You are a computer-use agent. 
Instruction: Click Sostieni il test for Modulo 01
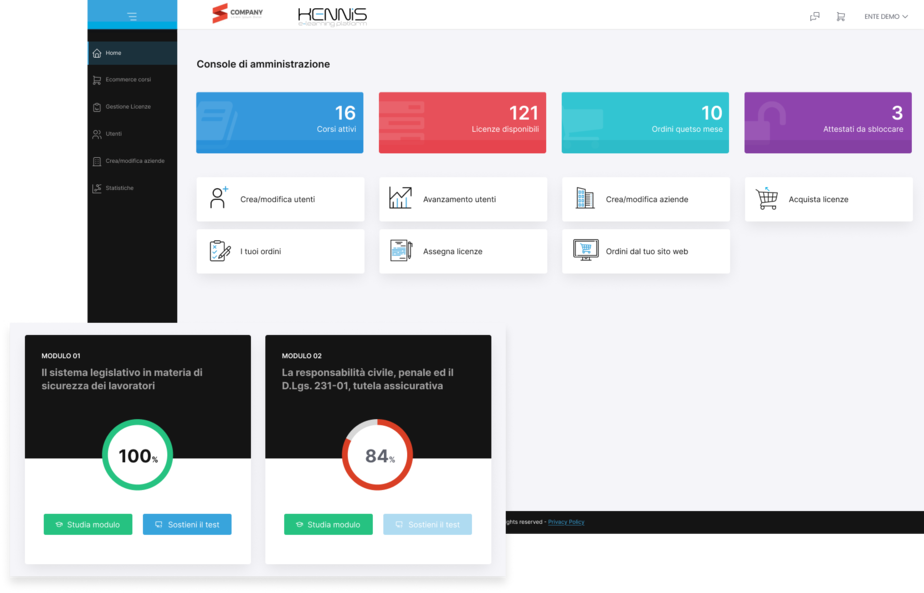coord(187,524)
